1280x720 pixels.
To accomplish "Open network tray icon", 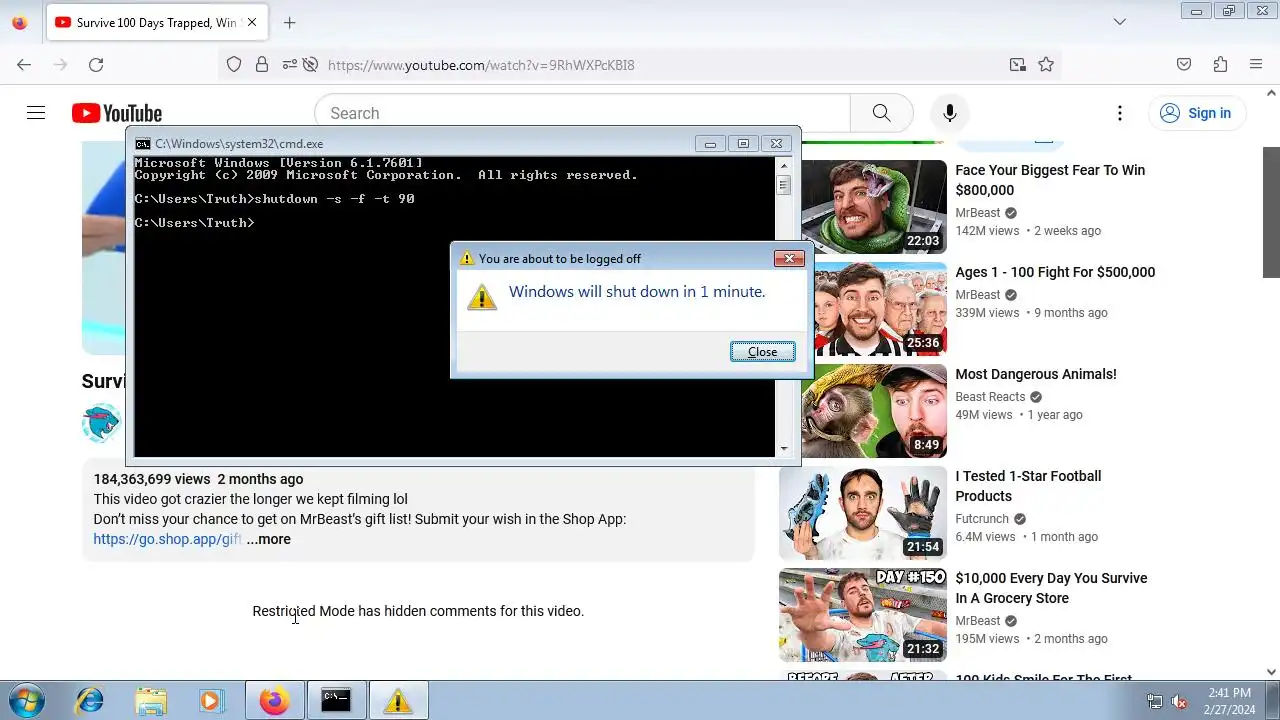I will [1155, 701].
